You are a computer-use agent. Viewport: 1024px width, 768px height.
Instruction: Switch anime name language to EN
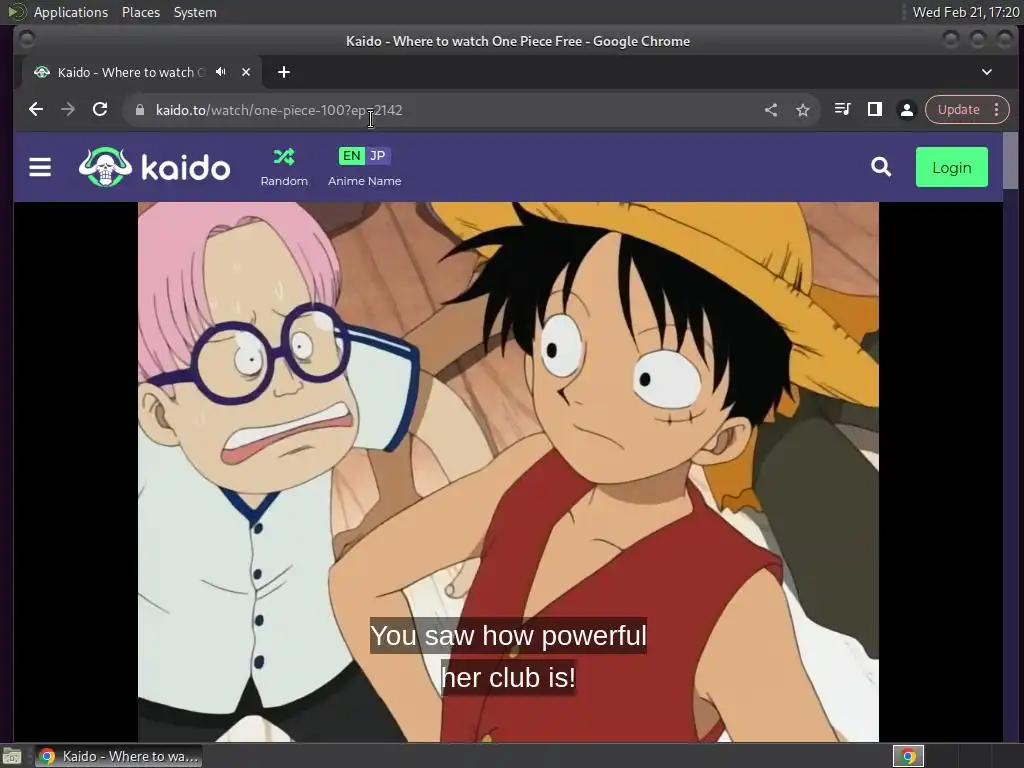pyautogui.click(x=351, y=155)
